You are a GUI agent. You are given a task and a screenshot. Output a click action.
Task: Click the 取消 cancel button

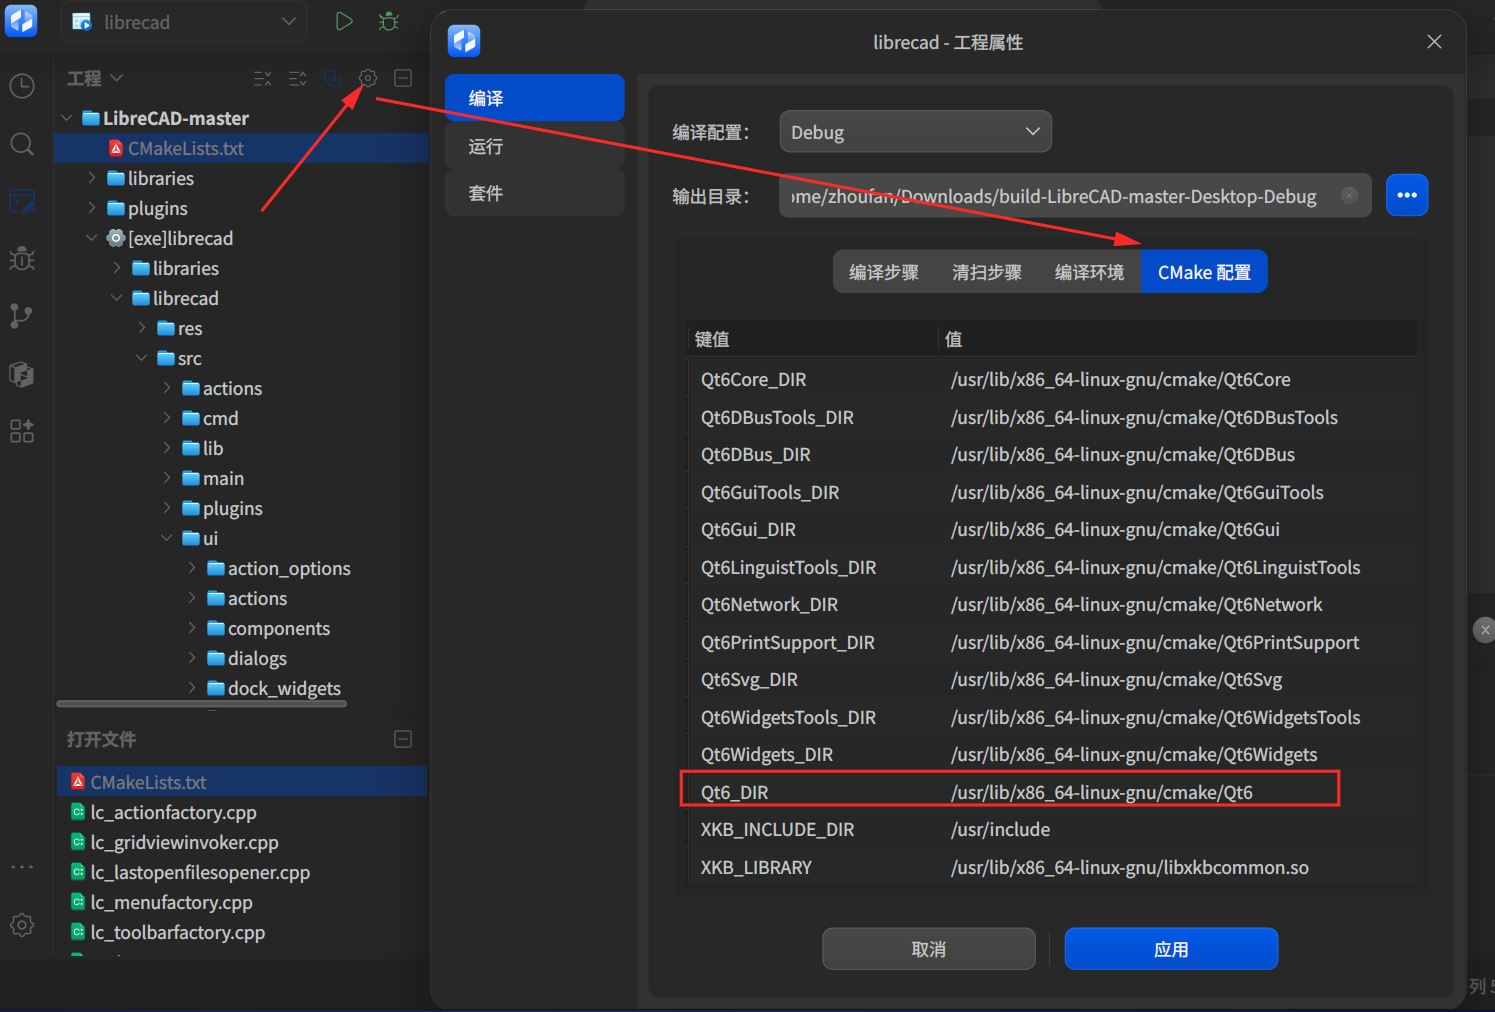point(928,949)
